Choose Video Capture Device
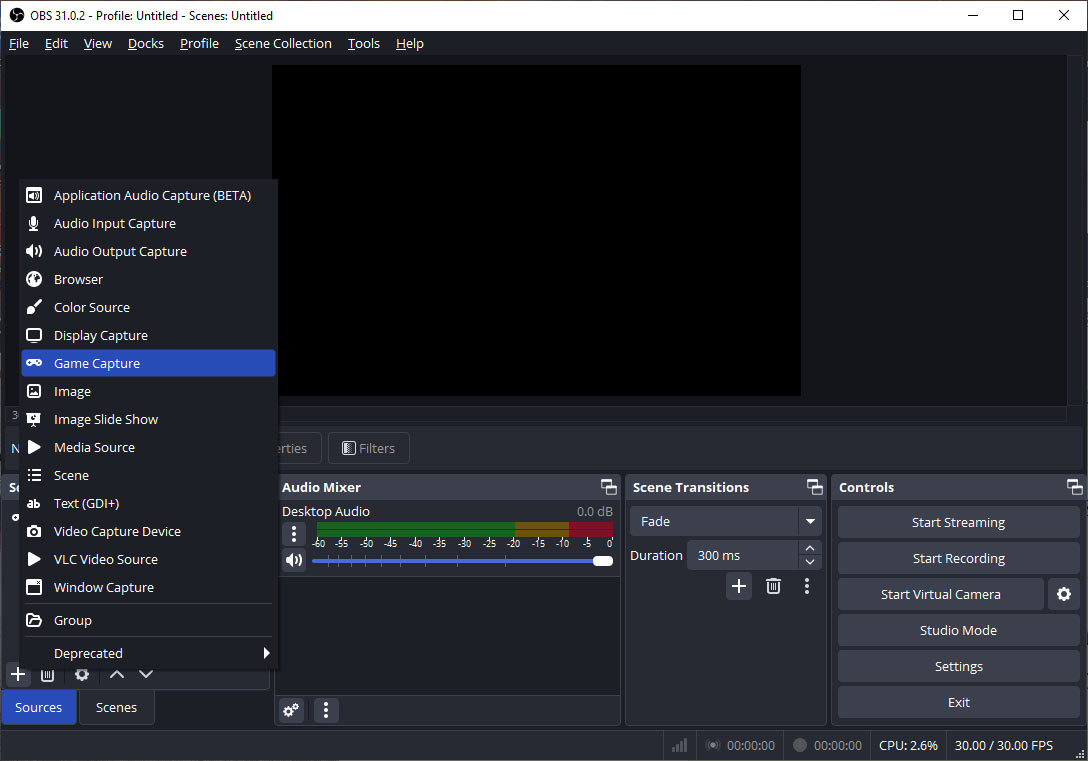 pyautogui.click(x=148, y=531)
